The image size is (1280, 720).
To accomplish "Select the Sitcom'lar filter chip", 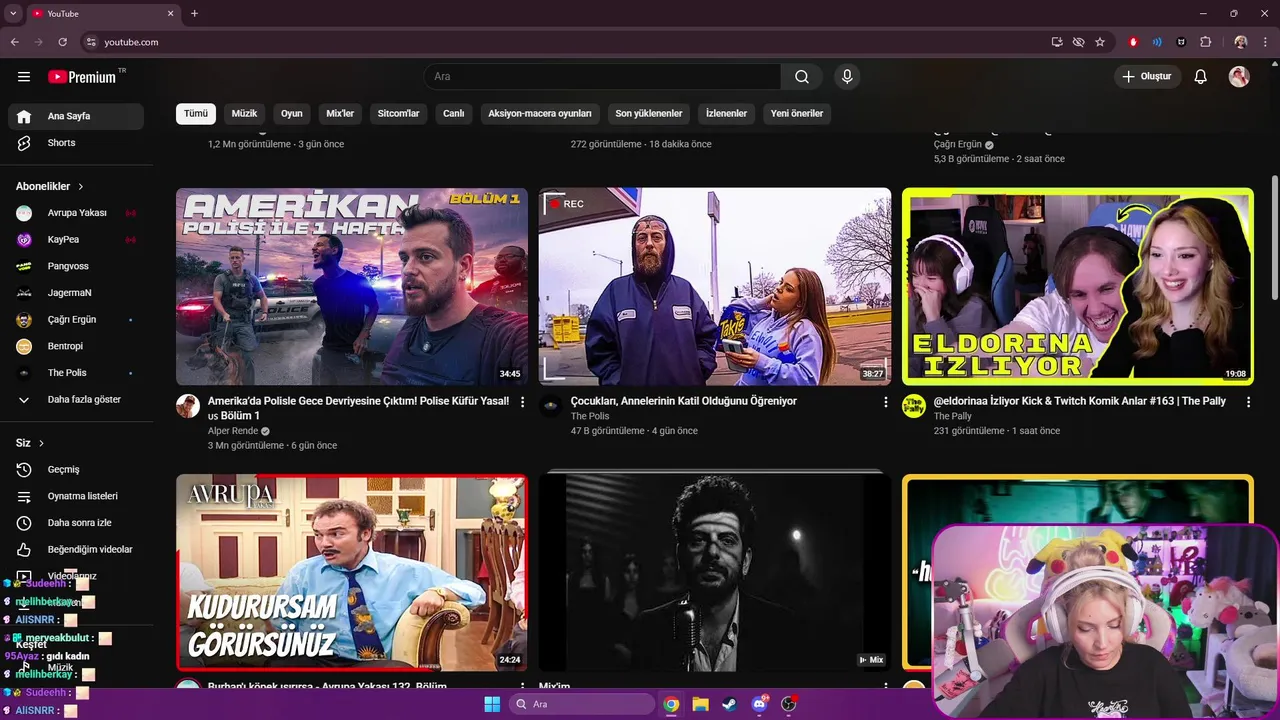I will (398, 113).
